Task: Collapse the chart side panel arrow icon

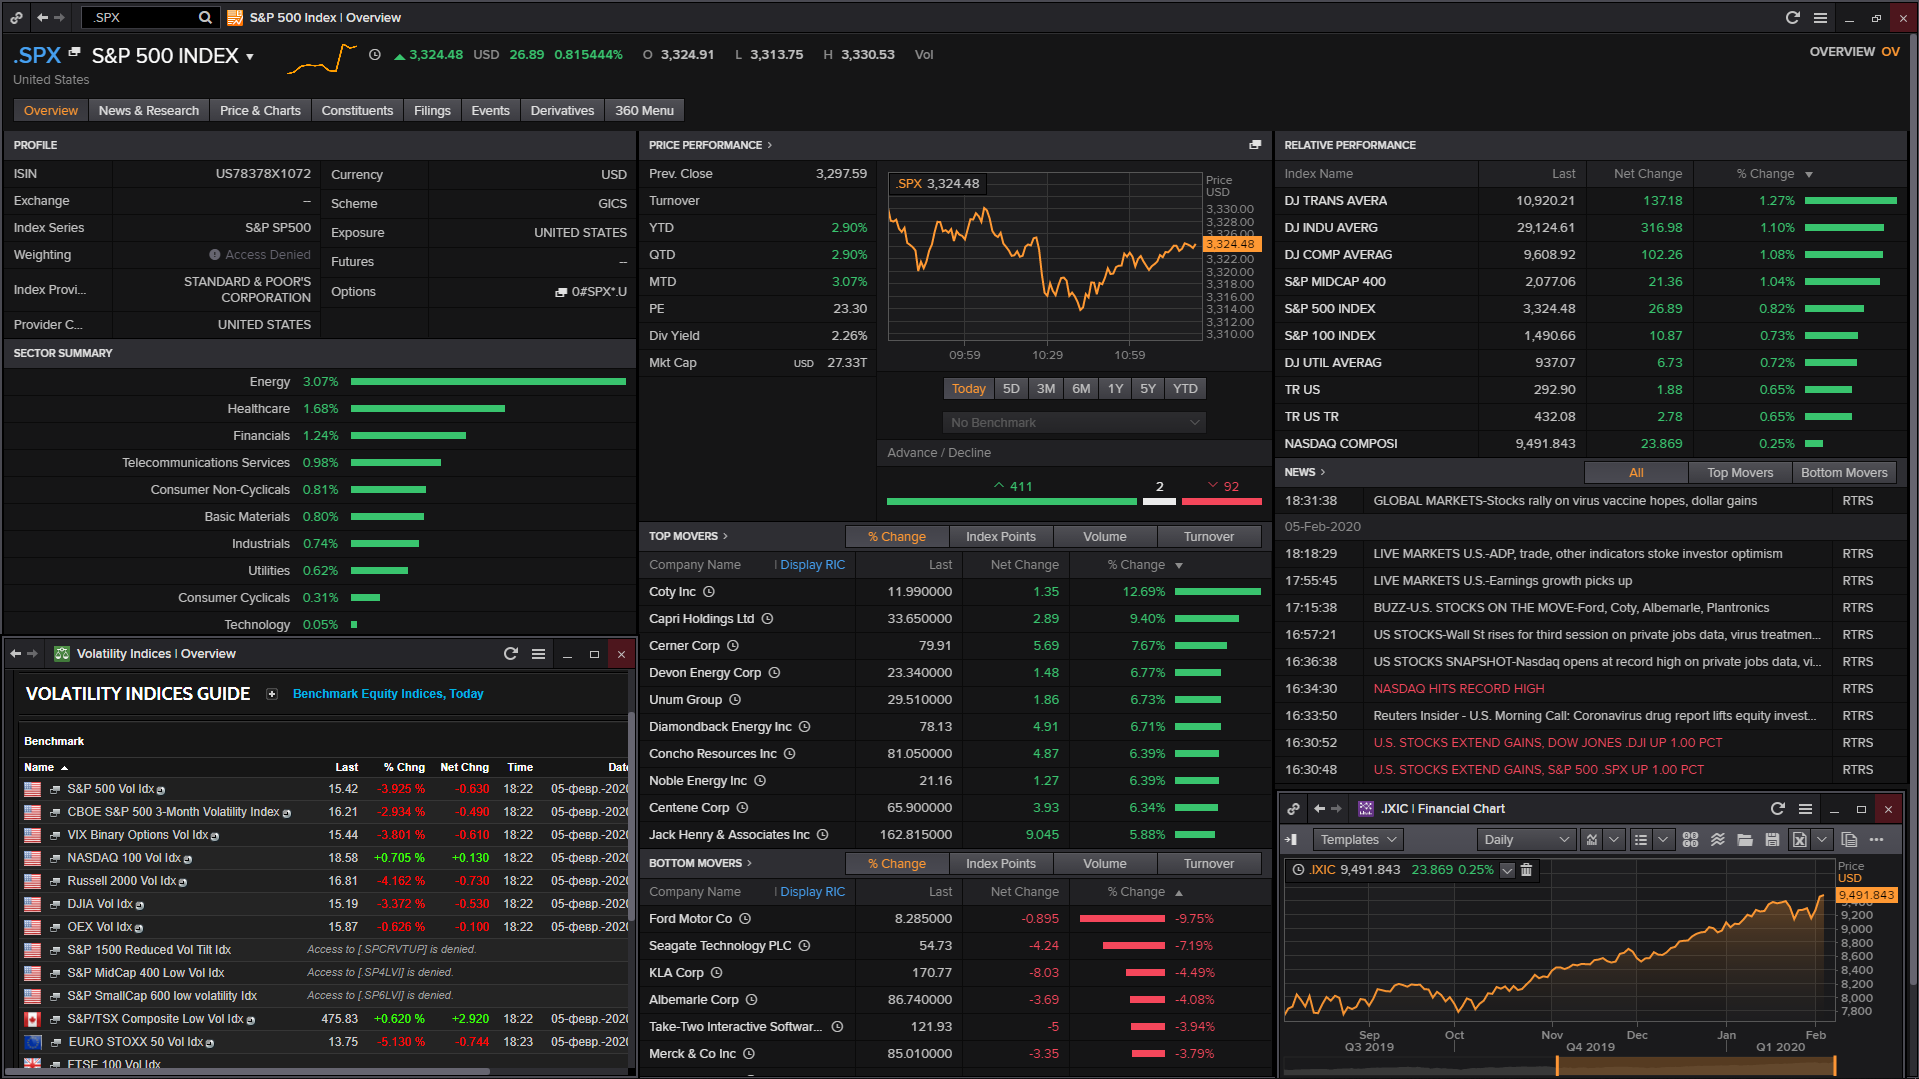Action: 1291,840
